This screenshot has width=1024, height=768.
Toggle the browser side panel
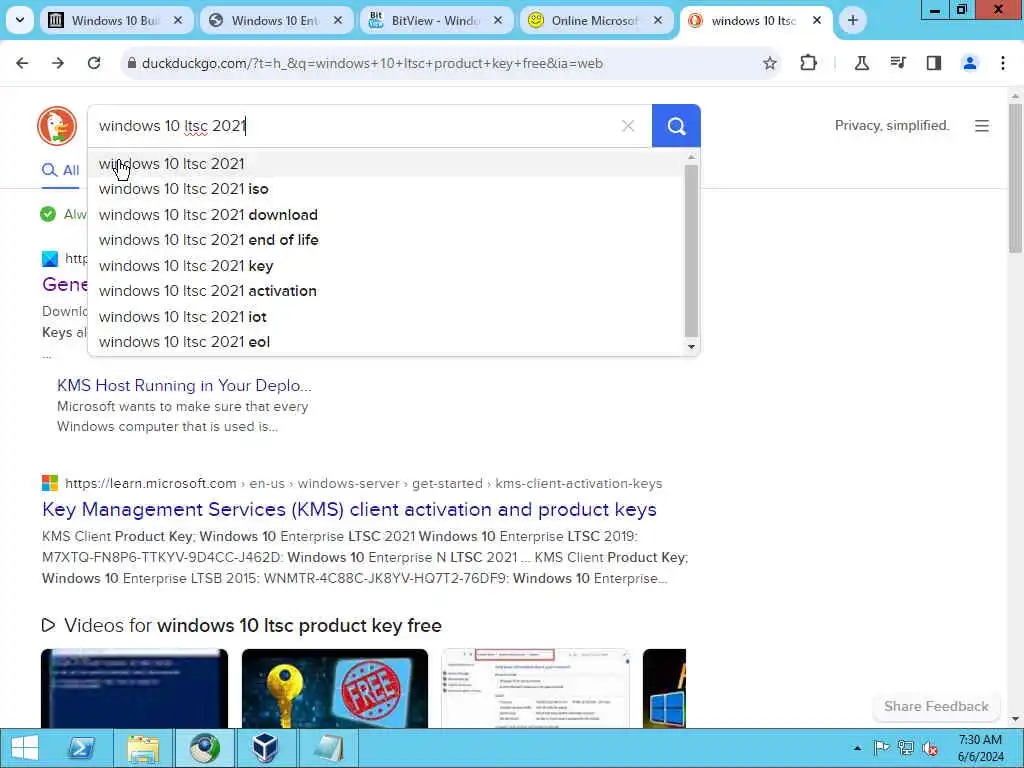934,63
